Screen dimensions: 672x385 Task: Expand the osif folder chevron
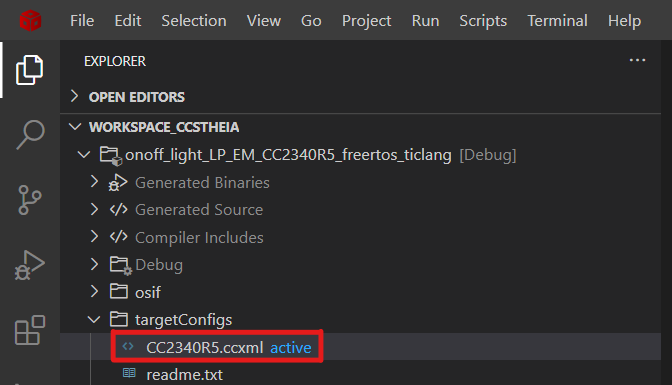coord(94,292)
